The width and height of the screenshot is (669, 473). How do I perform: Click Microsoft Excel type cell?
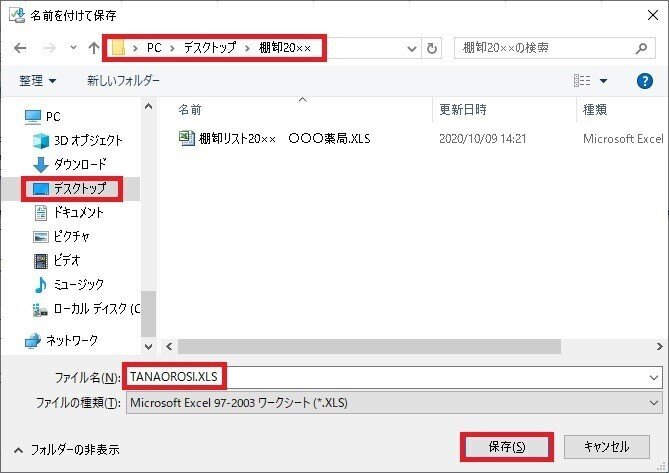(x=623, y=139)
